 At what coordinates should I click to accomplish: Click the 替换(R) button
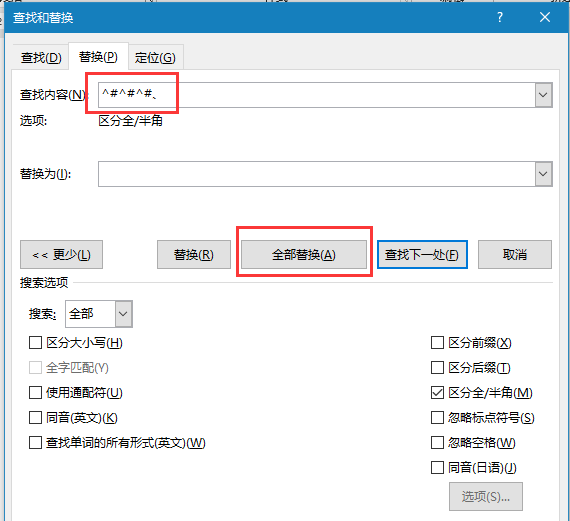pyautogui.click(x=194, y=255)
